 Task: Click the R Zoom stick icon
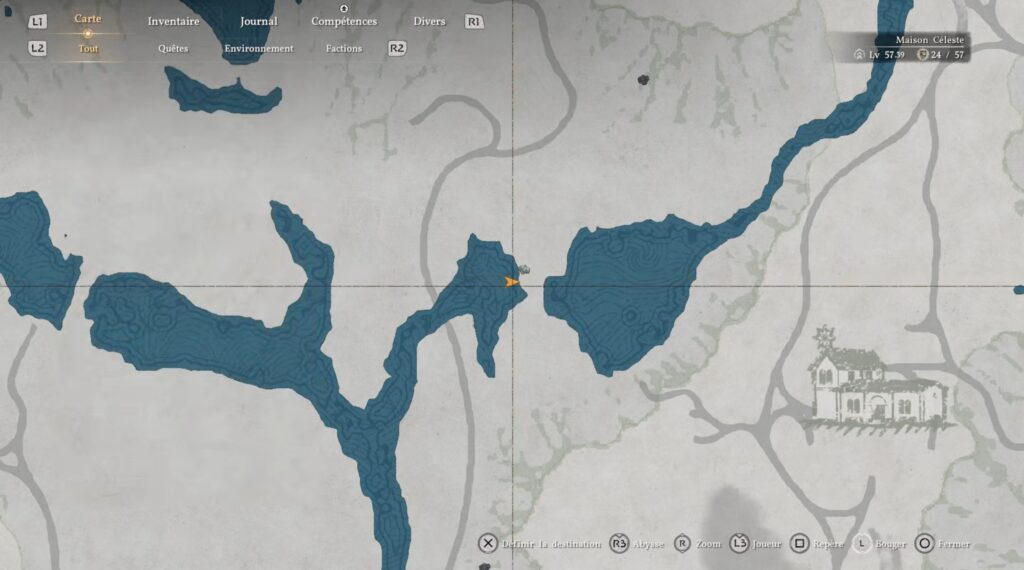(x=683, y=544)
